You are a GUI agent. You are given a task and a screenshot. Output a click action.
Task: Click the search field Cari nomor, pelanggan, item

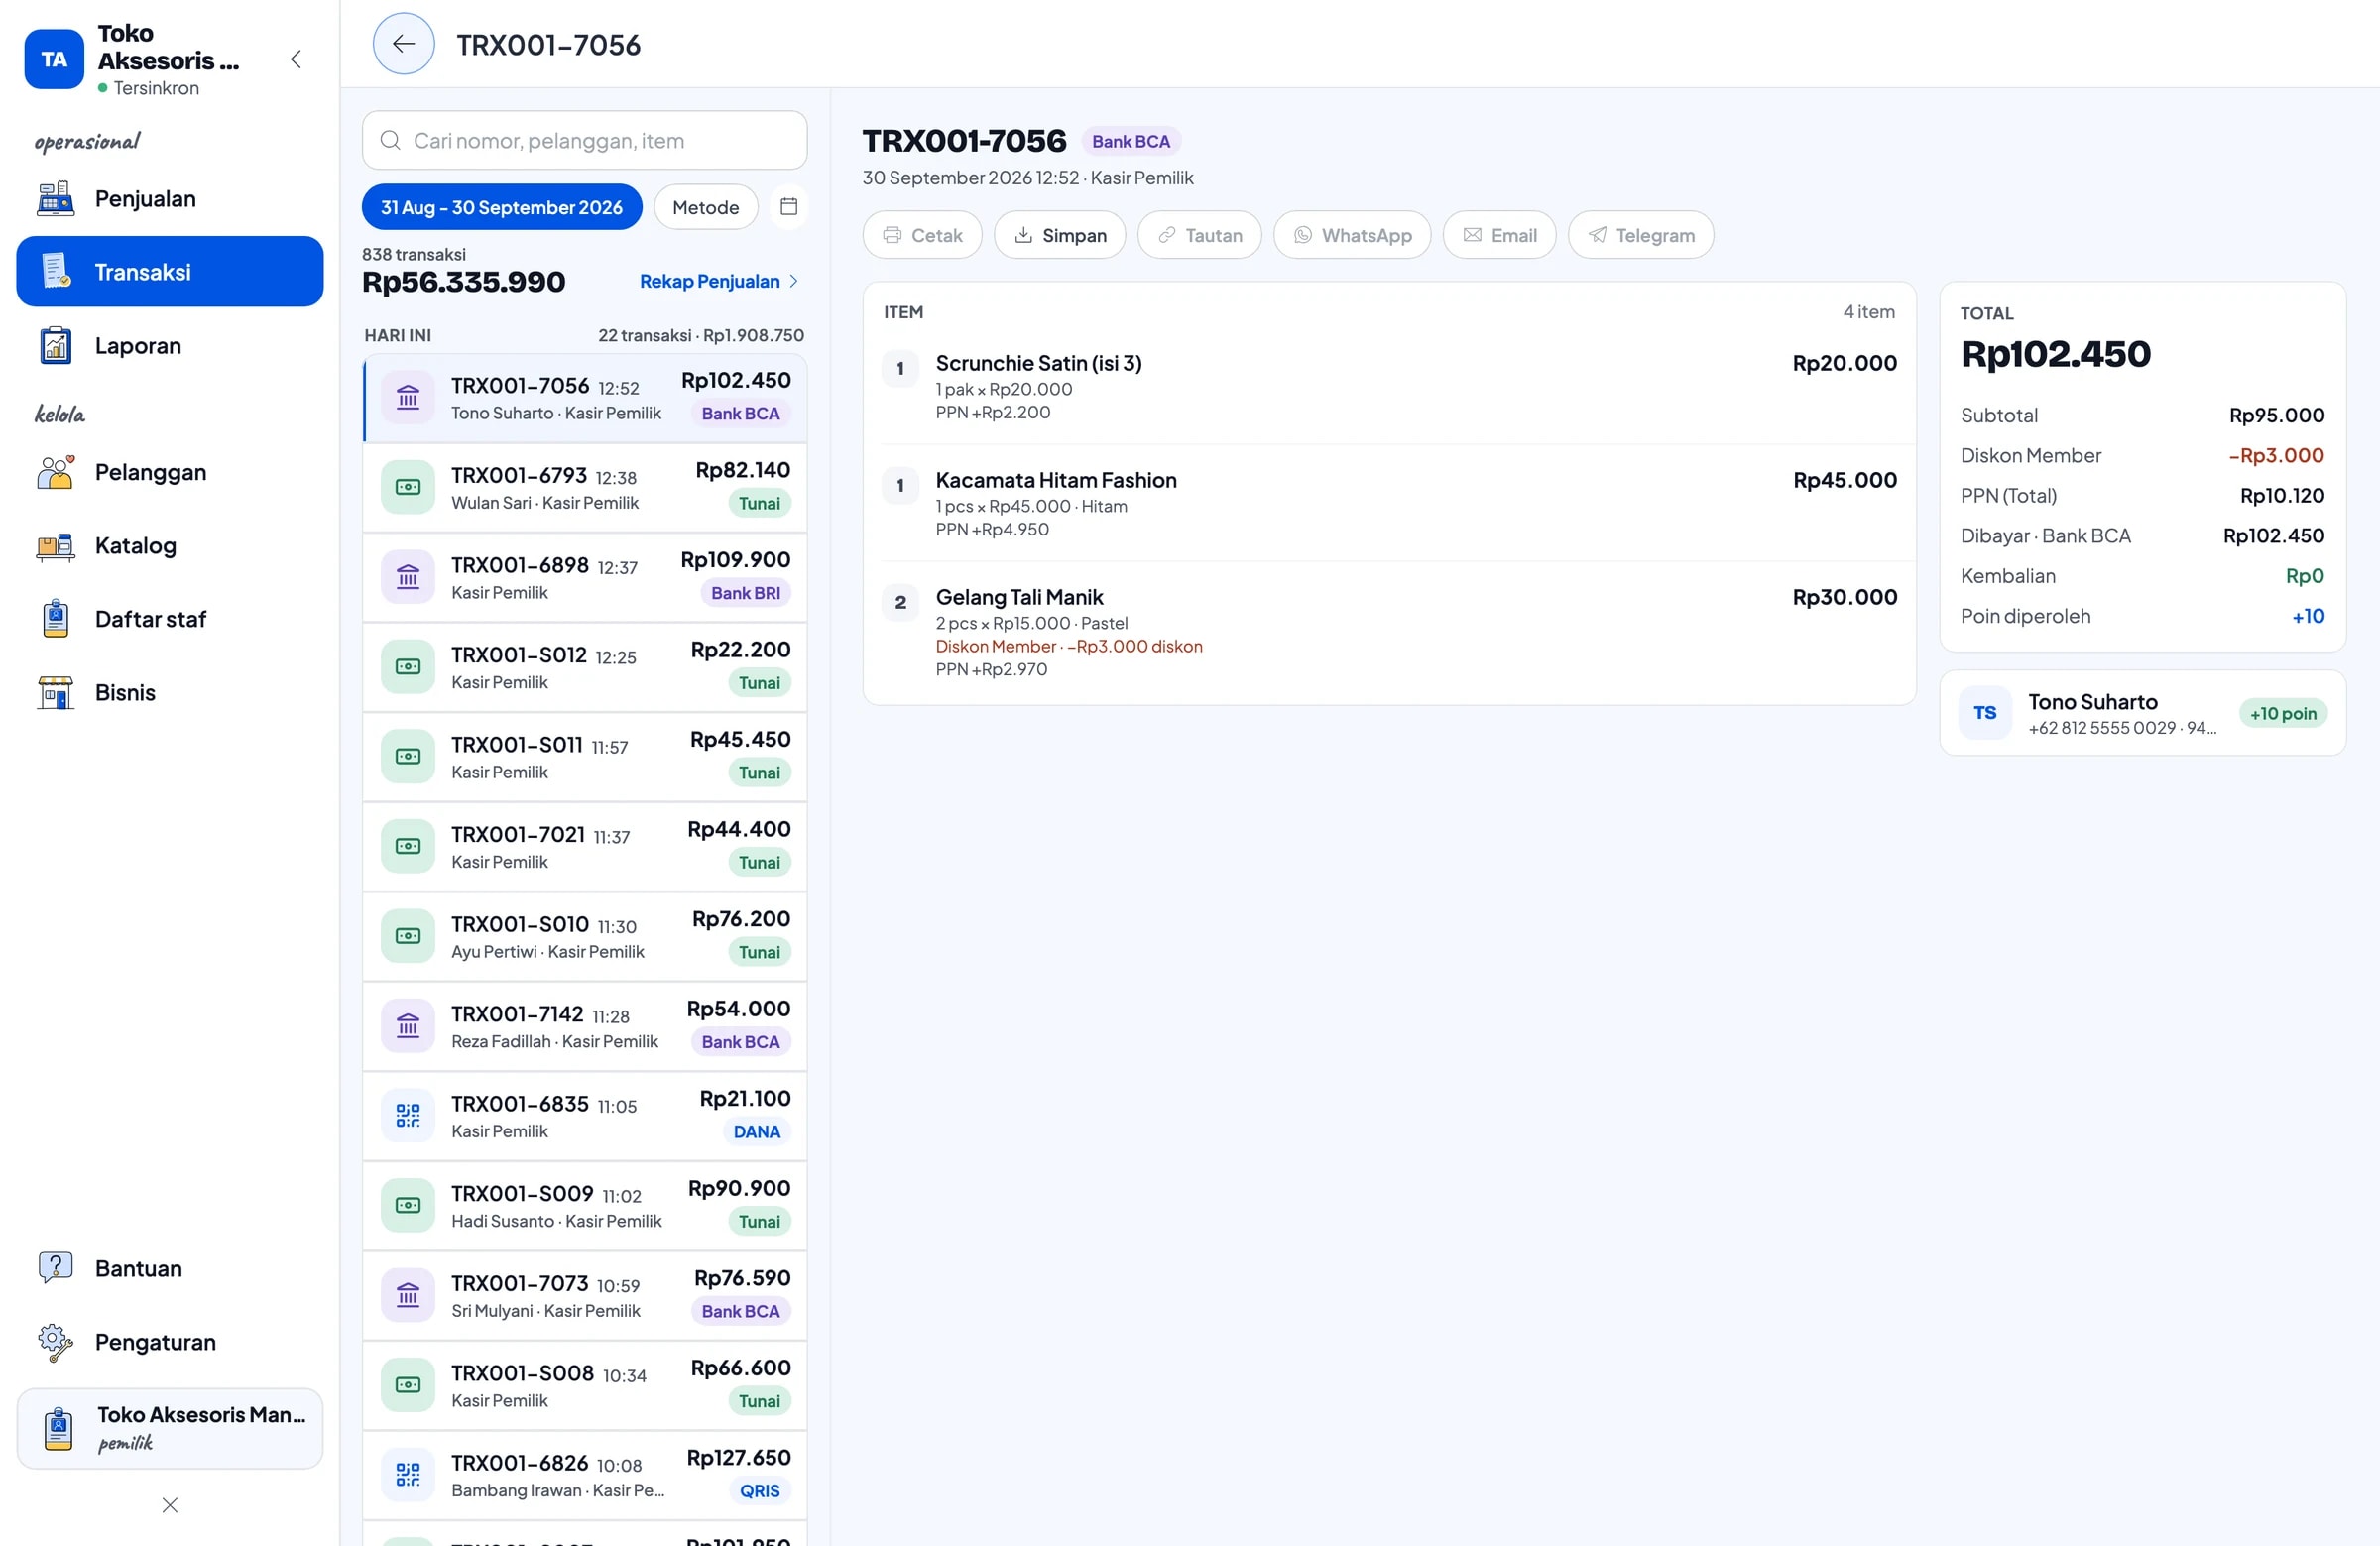[x=584, y=140]
